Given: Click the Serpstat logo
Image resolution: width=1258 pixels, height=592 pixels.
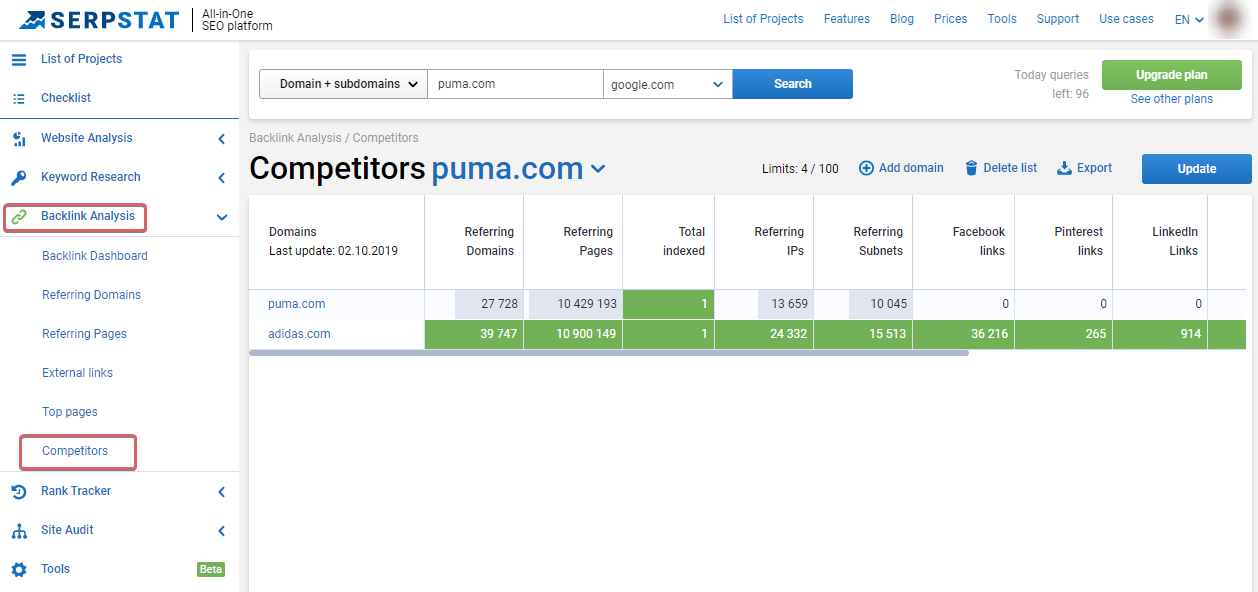Looking at the screenshot, I should (99, 19).
